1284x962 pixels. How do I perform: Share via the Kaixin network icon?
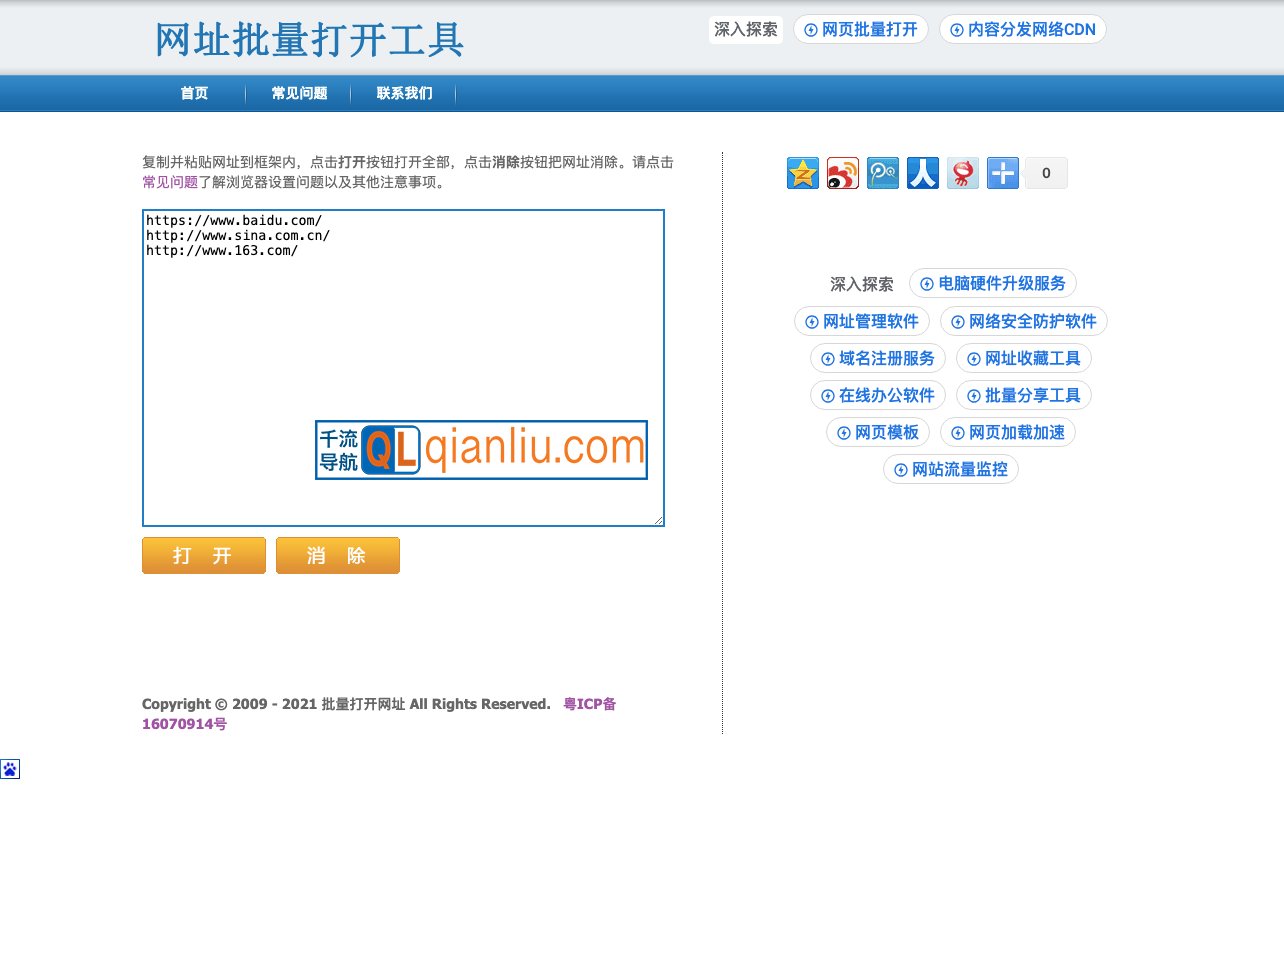962,172
